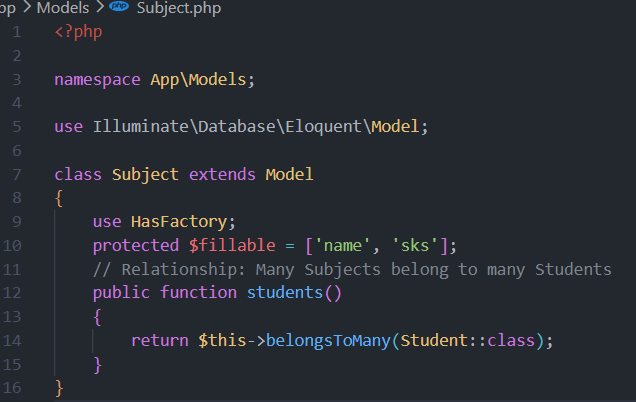Select line number 12 in the gutter
This screenshot has width=636, height=402.
click(12, 293)
